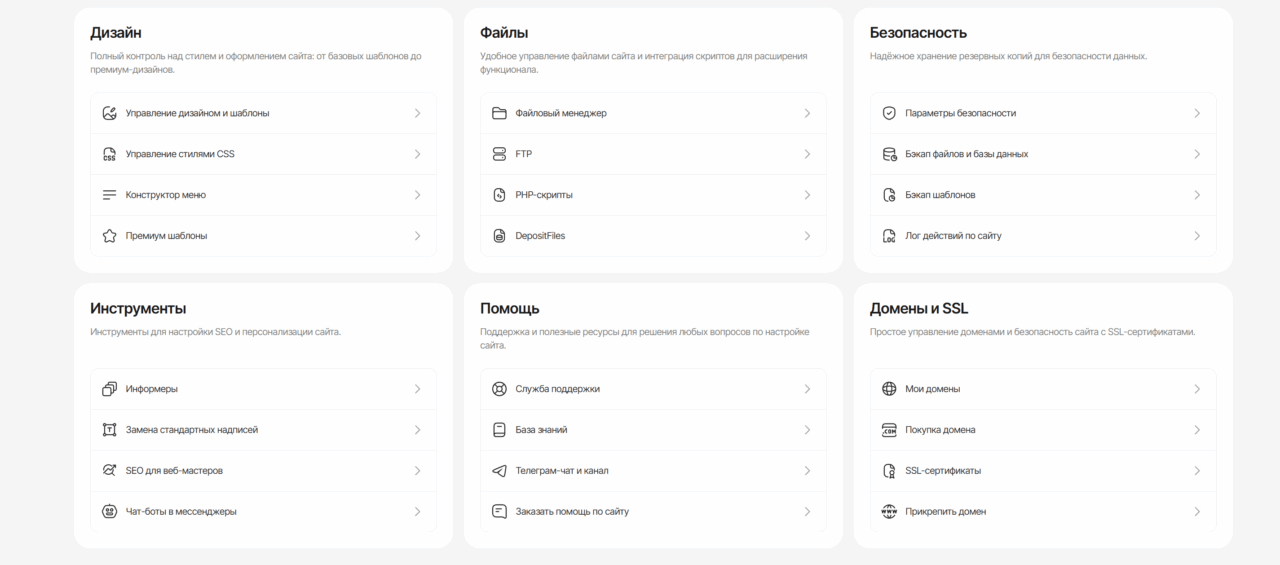Viewport: 1280px width, 565px height.
Task: Click the Telegram paper-plane icon
Action: [x=500, y=471]
